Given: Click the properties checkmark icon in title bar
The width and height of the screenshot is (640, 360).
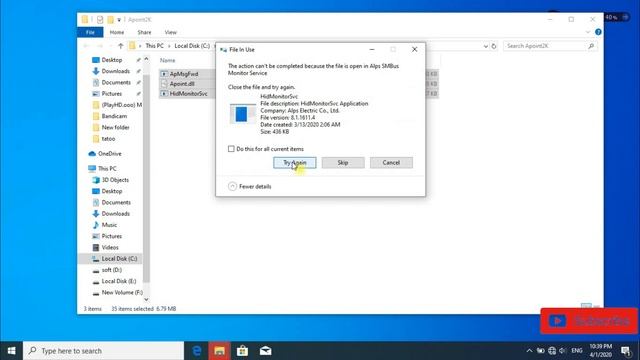Looking at the screenshot, I should click(100, 19).
